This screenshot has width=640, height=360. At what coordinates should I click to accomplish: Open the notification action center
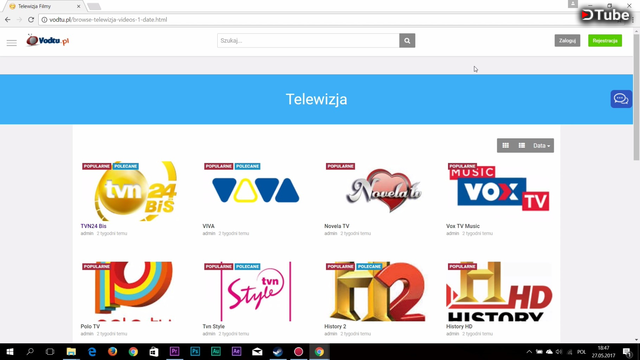tap(627, 351)
